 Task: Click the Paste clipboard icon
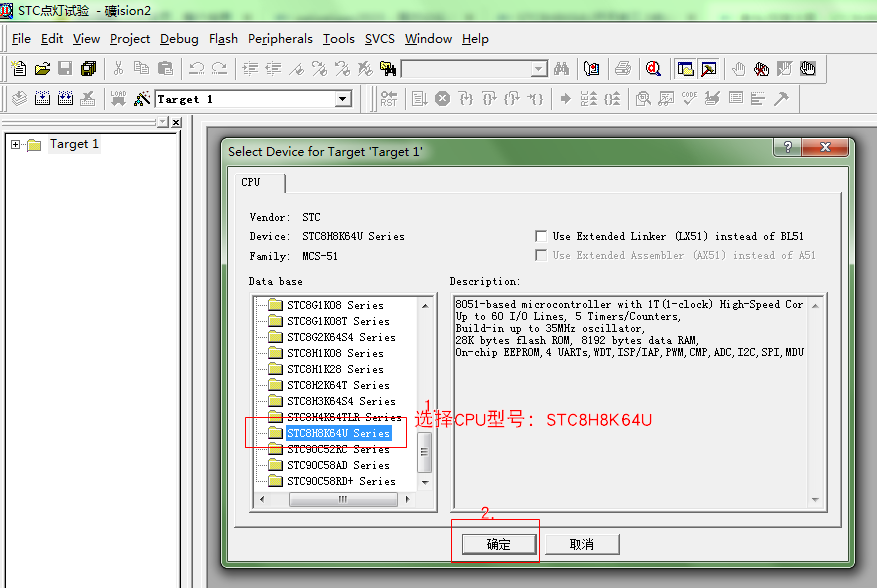(x=165, y=69)
